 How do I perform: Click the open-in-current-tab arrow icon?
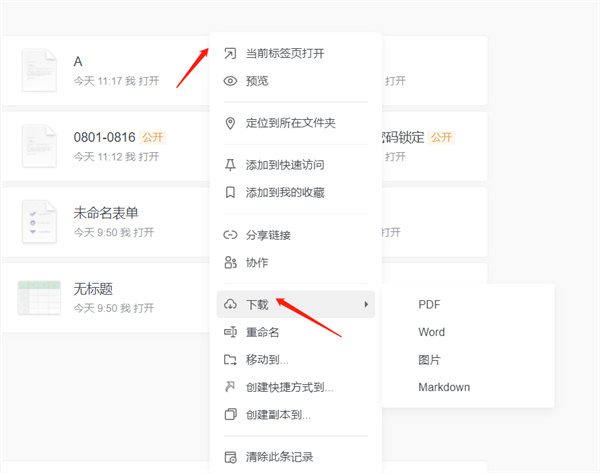pyautogui.click(x=230, y=53)
